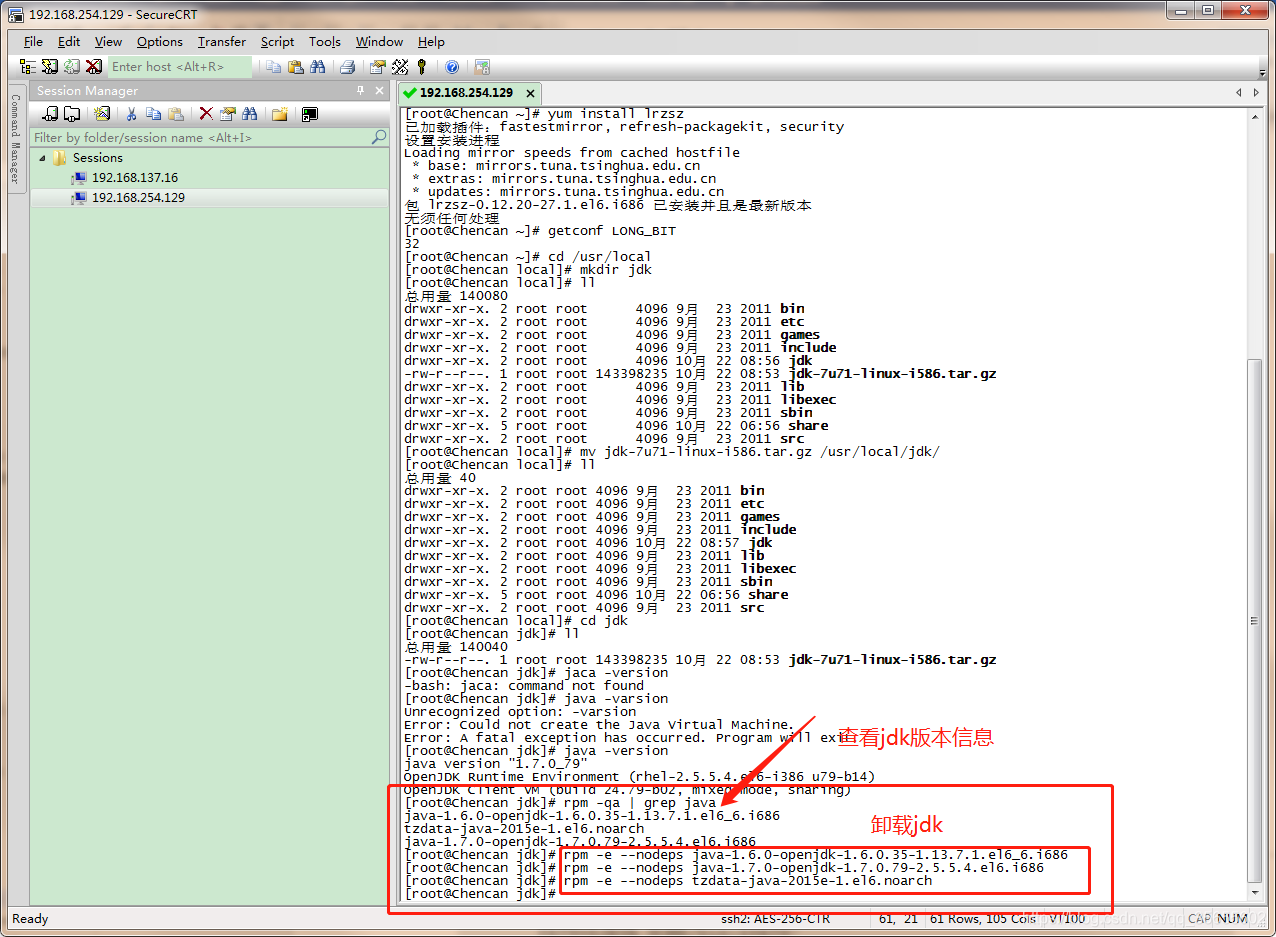Click the lock session toolbar icon
1276x937 pixels.
click(482, 67)
